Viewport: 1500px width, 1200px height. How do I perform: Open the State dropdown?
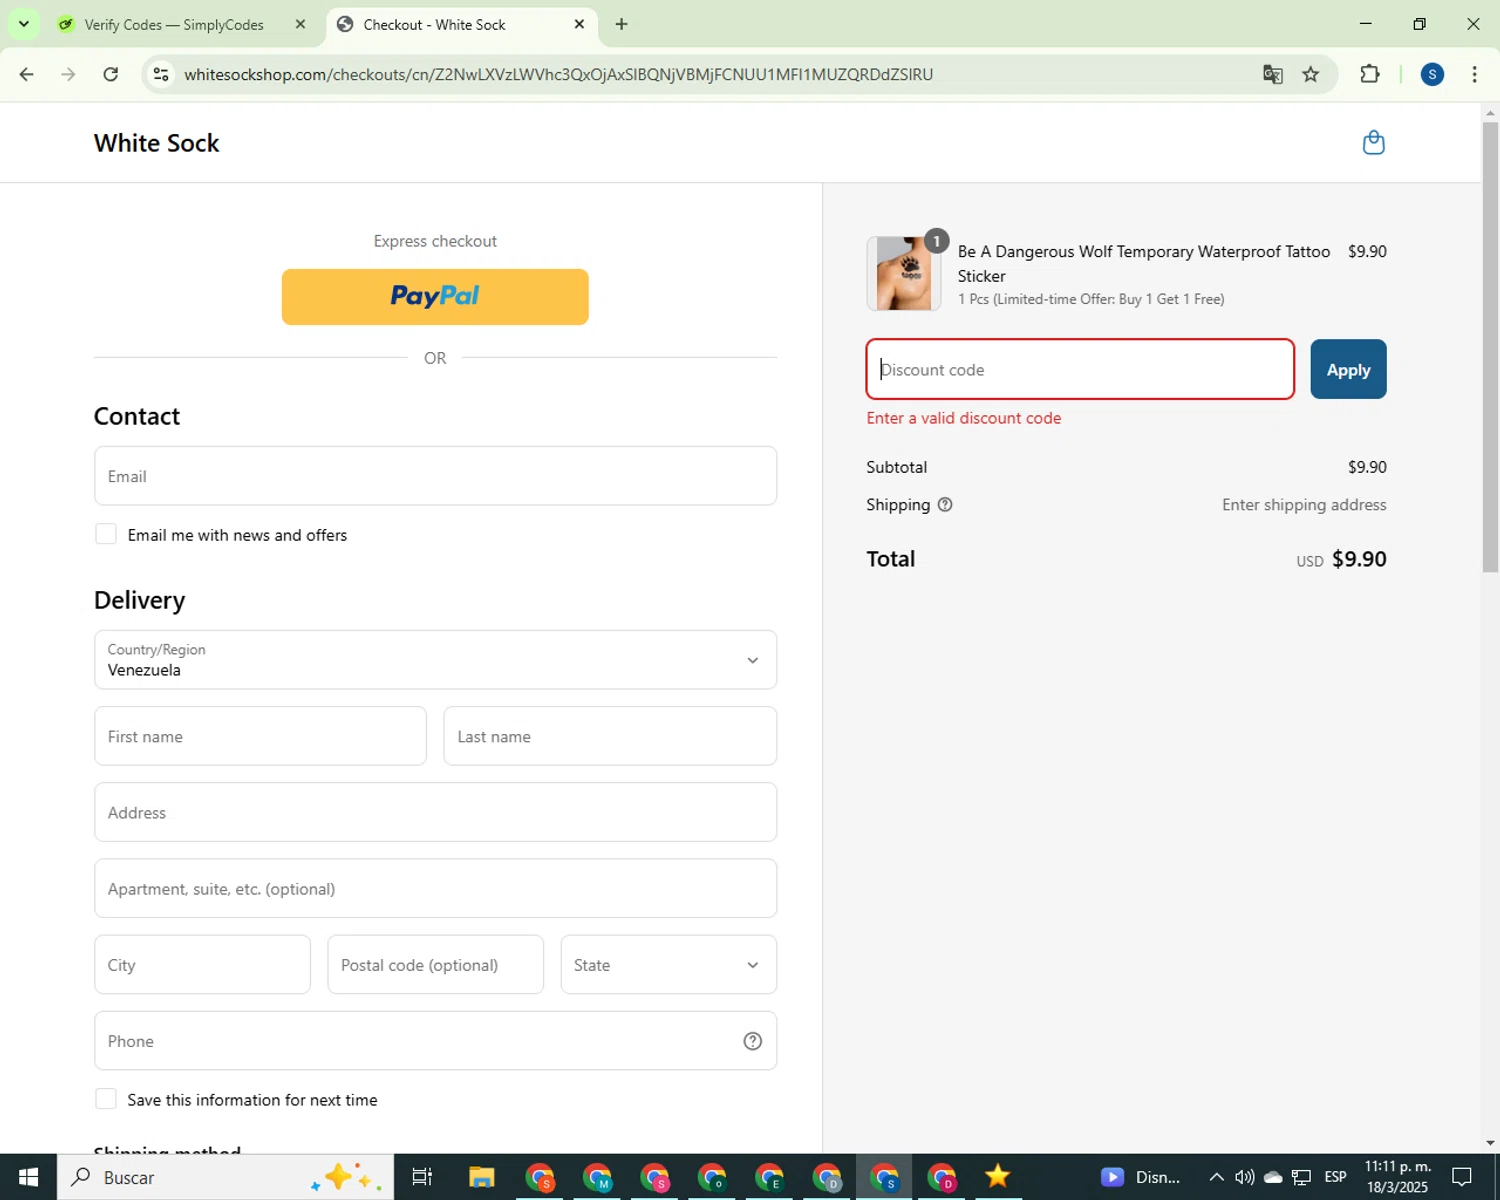point(668,965)
